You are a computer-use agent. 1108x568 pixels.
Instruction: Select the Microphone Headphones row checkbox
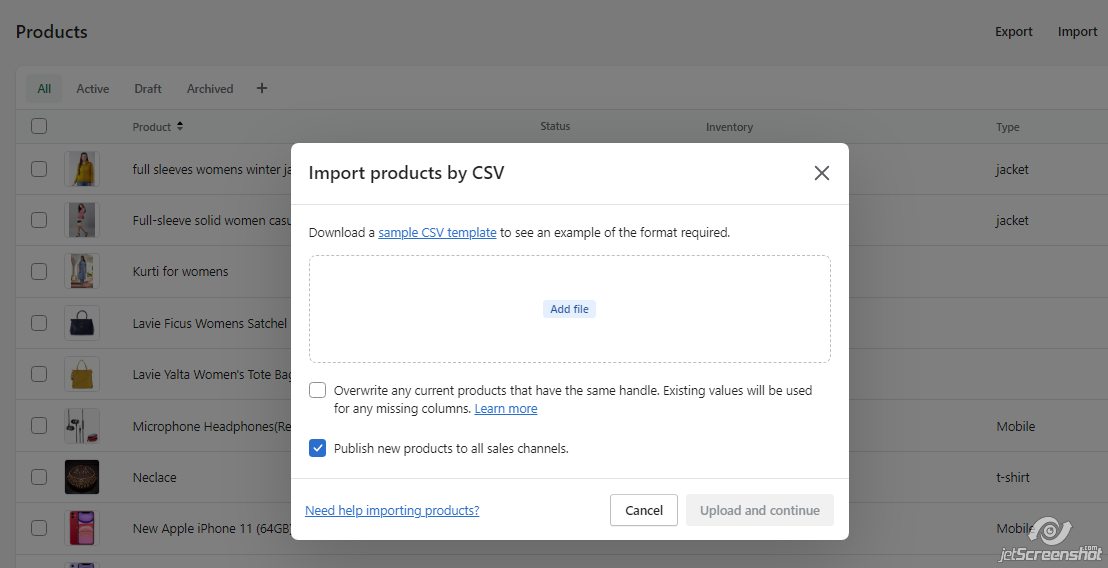coord(39,426)
